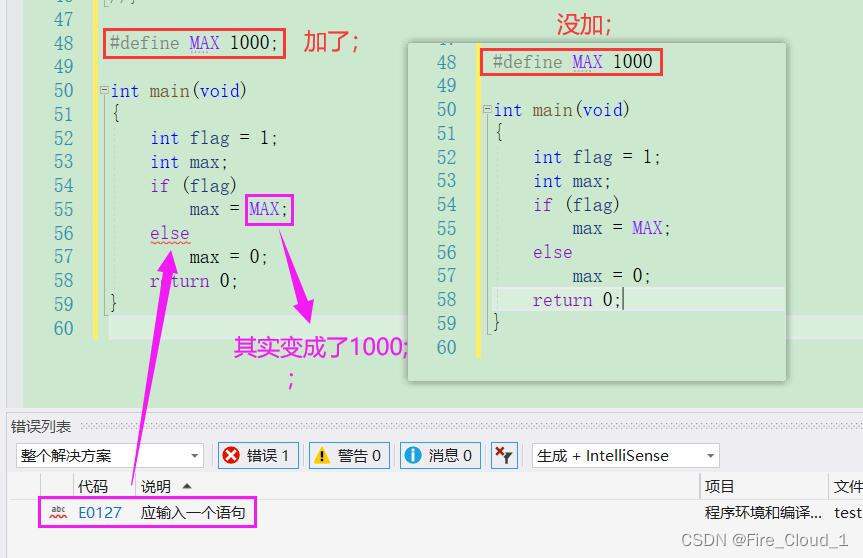Toggle the 警告 0 filter button

tap(349, 456)
